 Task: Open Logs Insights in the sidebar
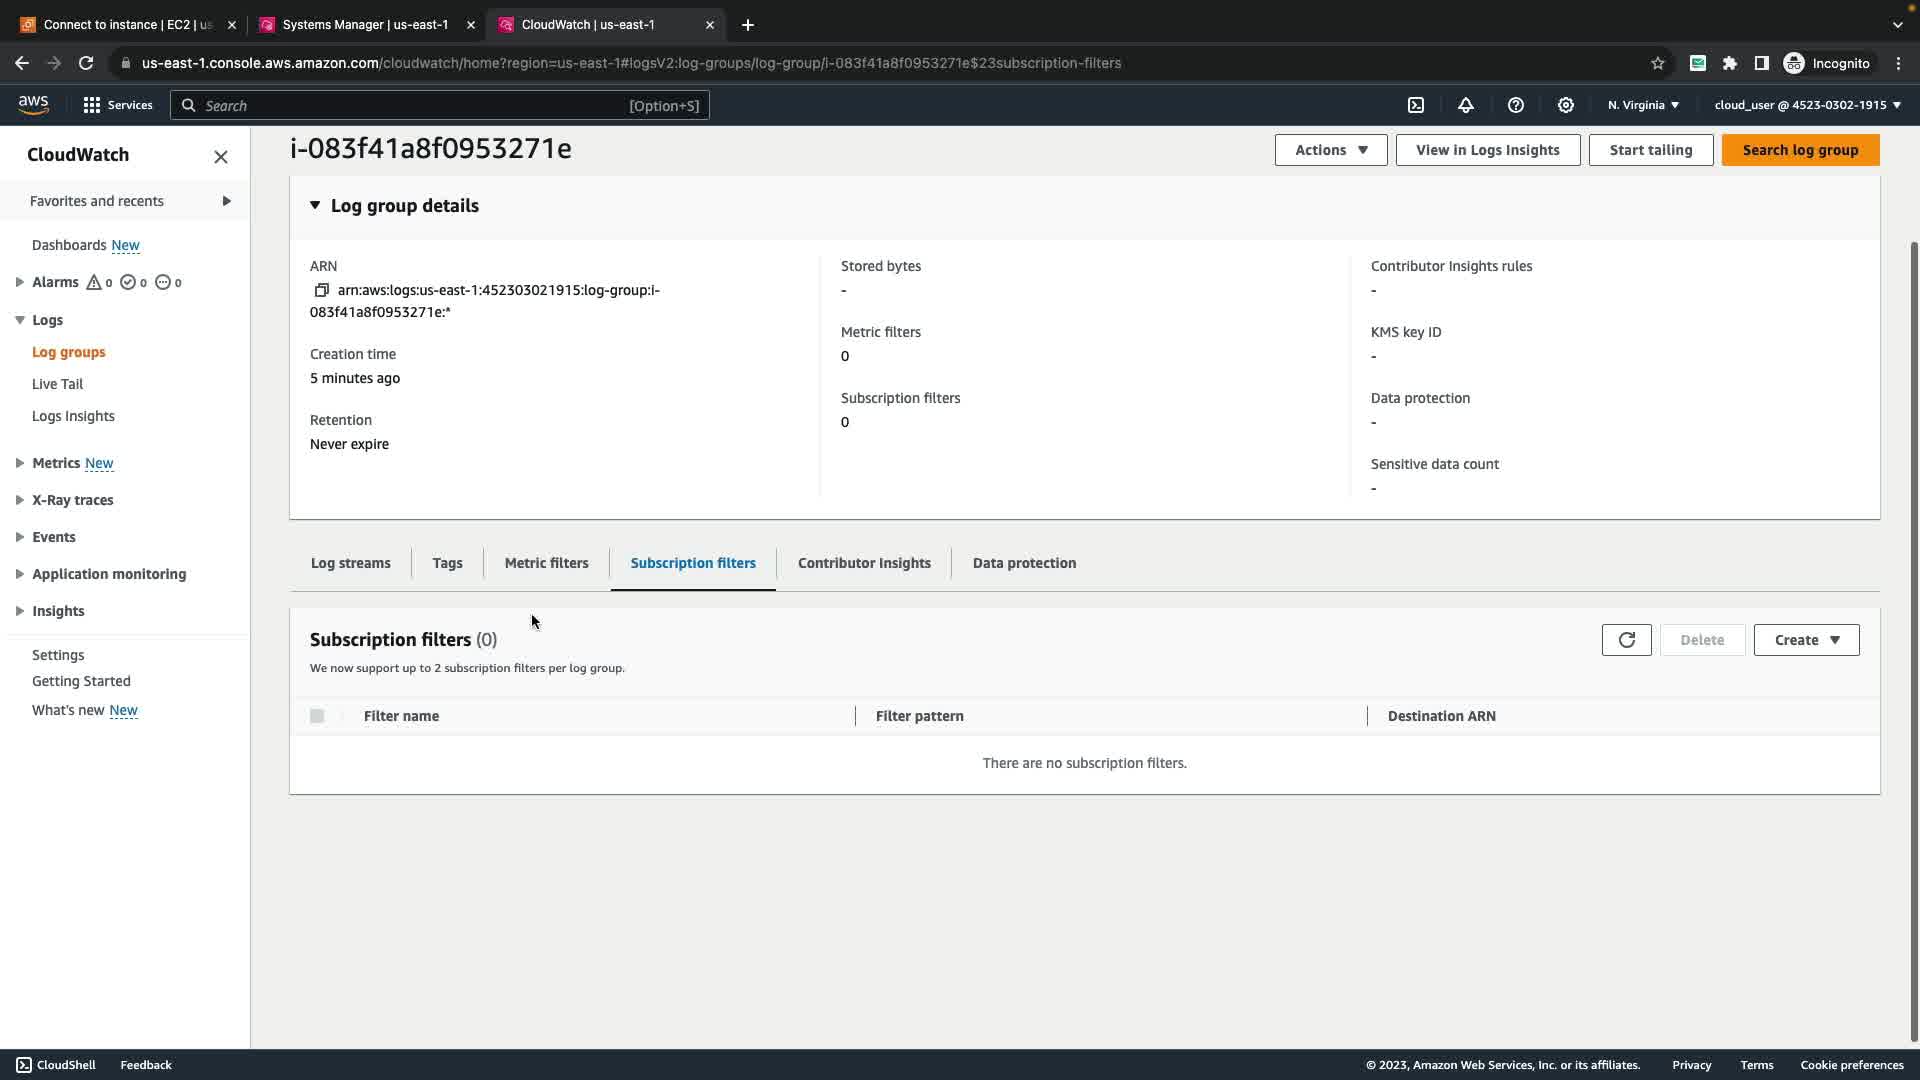point(73,416)
